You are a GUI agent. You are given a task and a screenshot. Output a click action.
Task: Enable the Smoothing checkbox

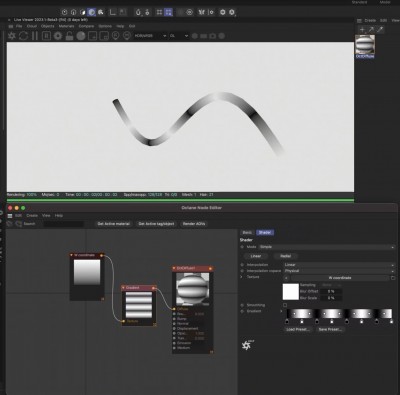(x=285, y=305)
